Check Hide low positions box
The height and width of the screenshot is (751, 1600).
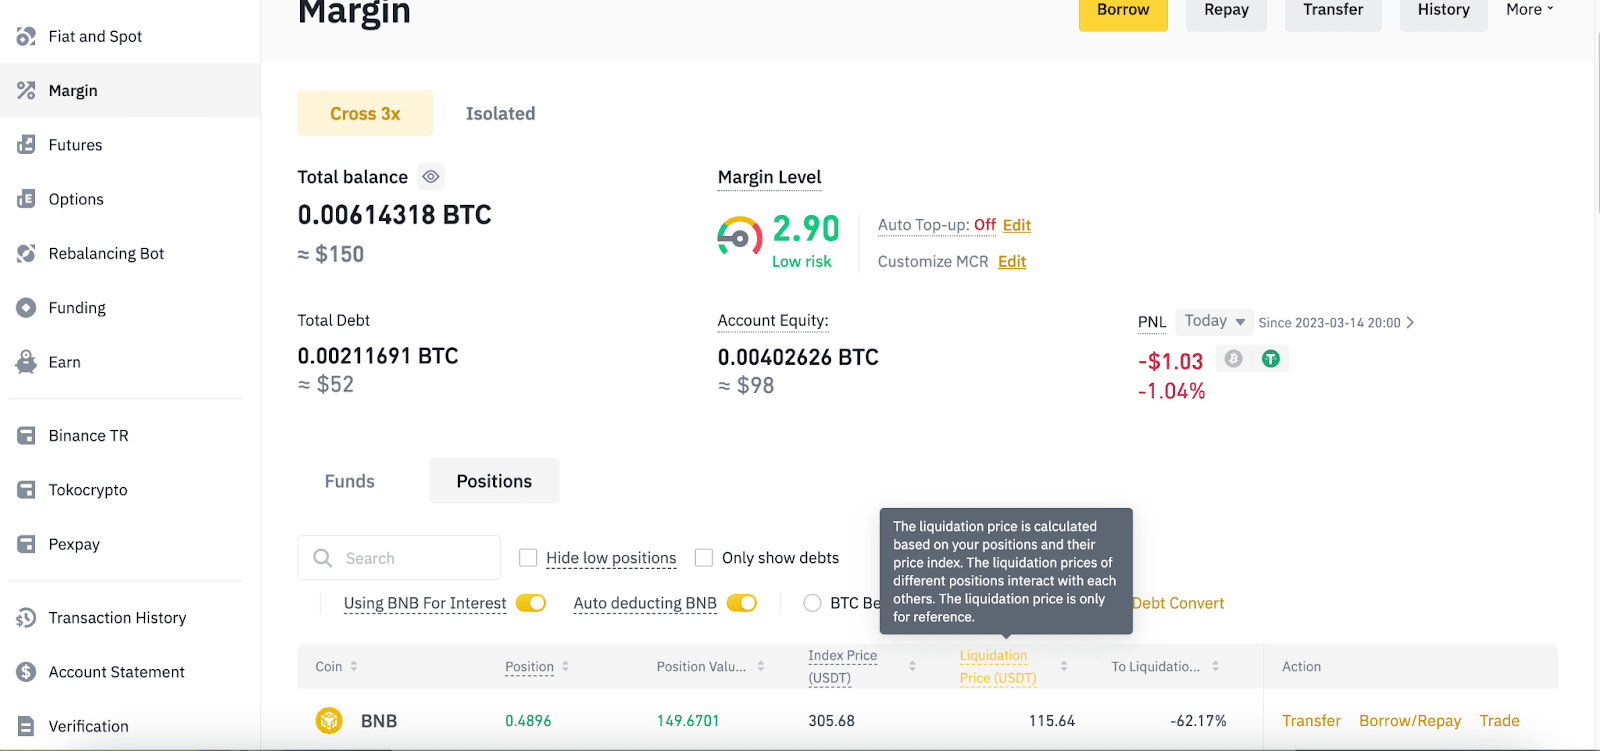click(x=528, y=558)
